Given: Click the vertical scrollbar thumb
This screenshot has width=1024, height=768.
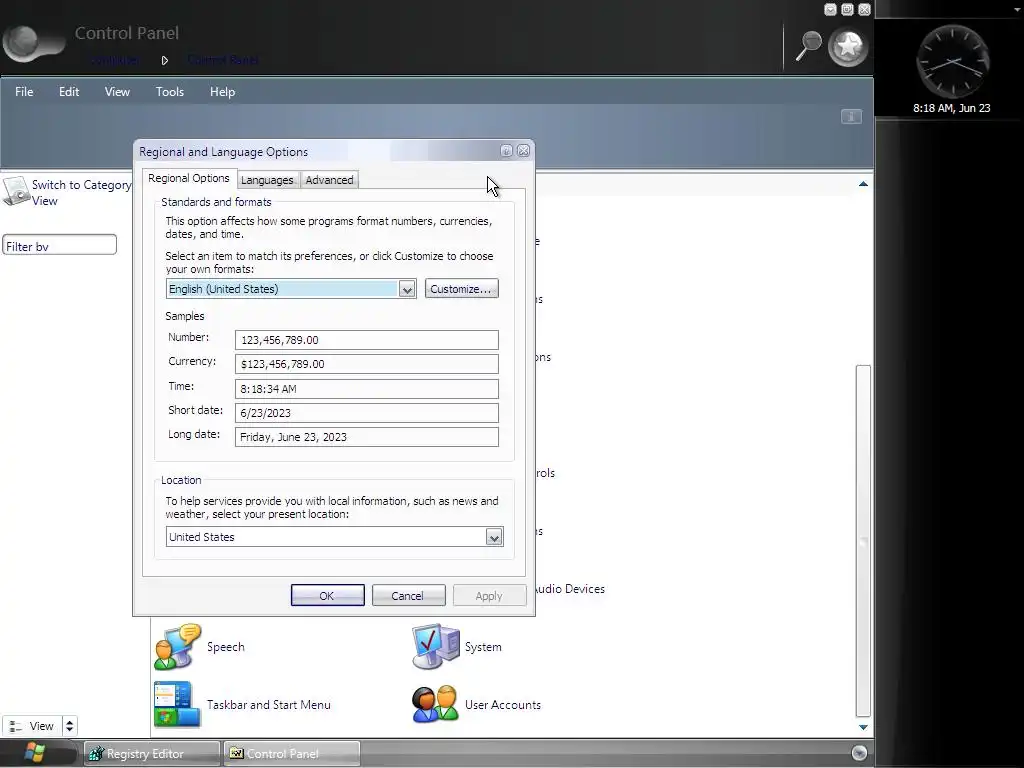Looking at the screenshot, I should tap(863, 541).
